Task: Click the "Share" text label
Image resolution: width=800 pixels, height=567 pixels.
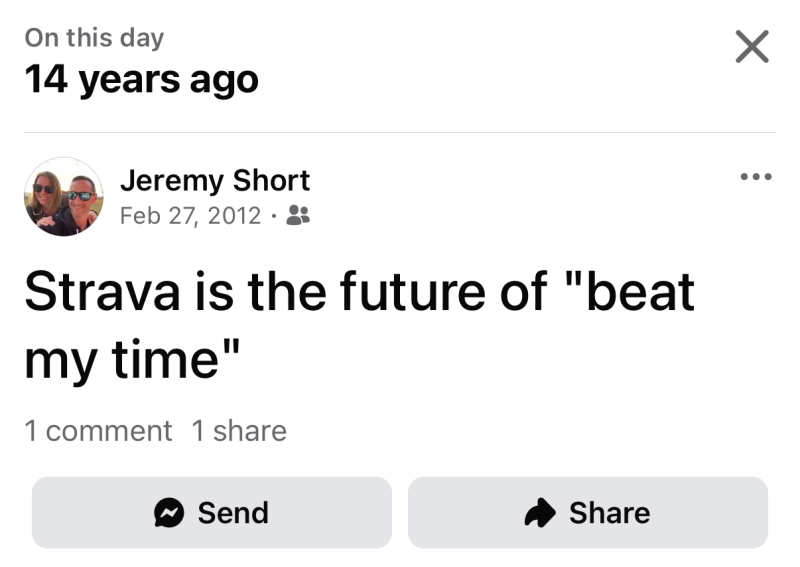Action: 609,513
